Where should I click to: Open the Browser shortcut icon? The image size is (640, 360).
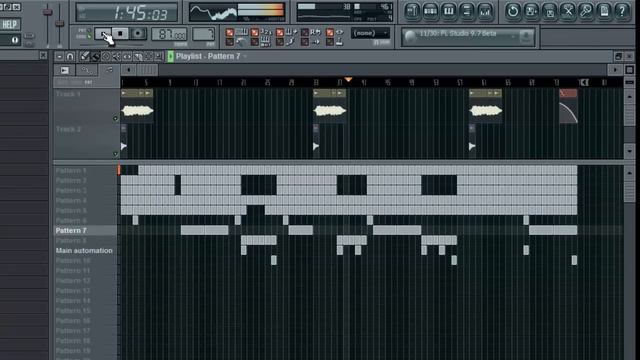pyautogui.click(x=467, y=11)
